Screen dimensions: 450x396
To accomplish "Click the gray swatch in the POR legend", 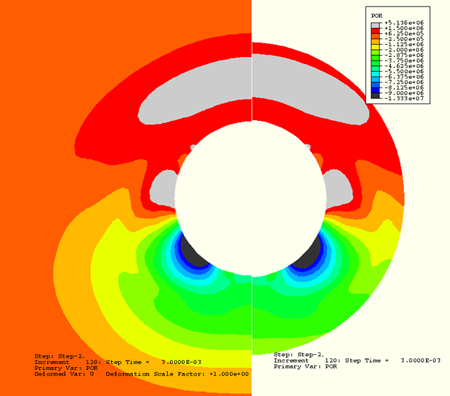I will pos(375,25).
